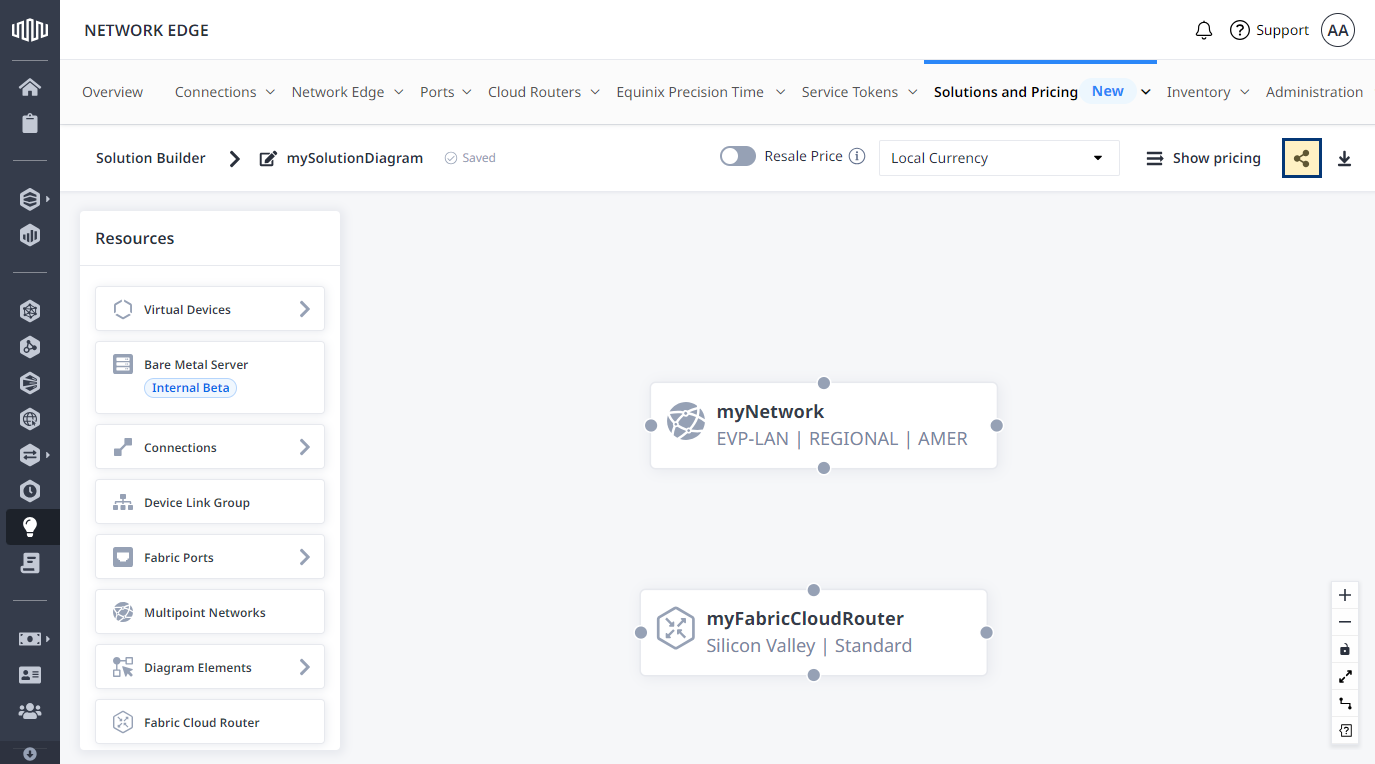Image resolution: width=1375 pixels, height=764 pixels.
Task: Open the ID card sidebar icon
Action: [x=30, y=675]
